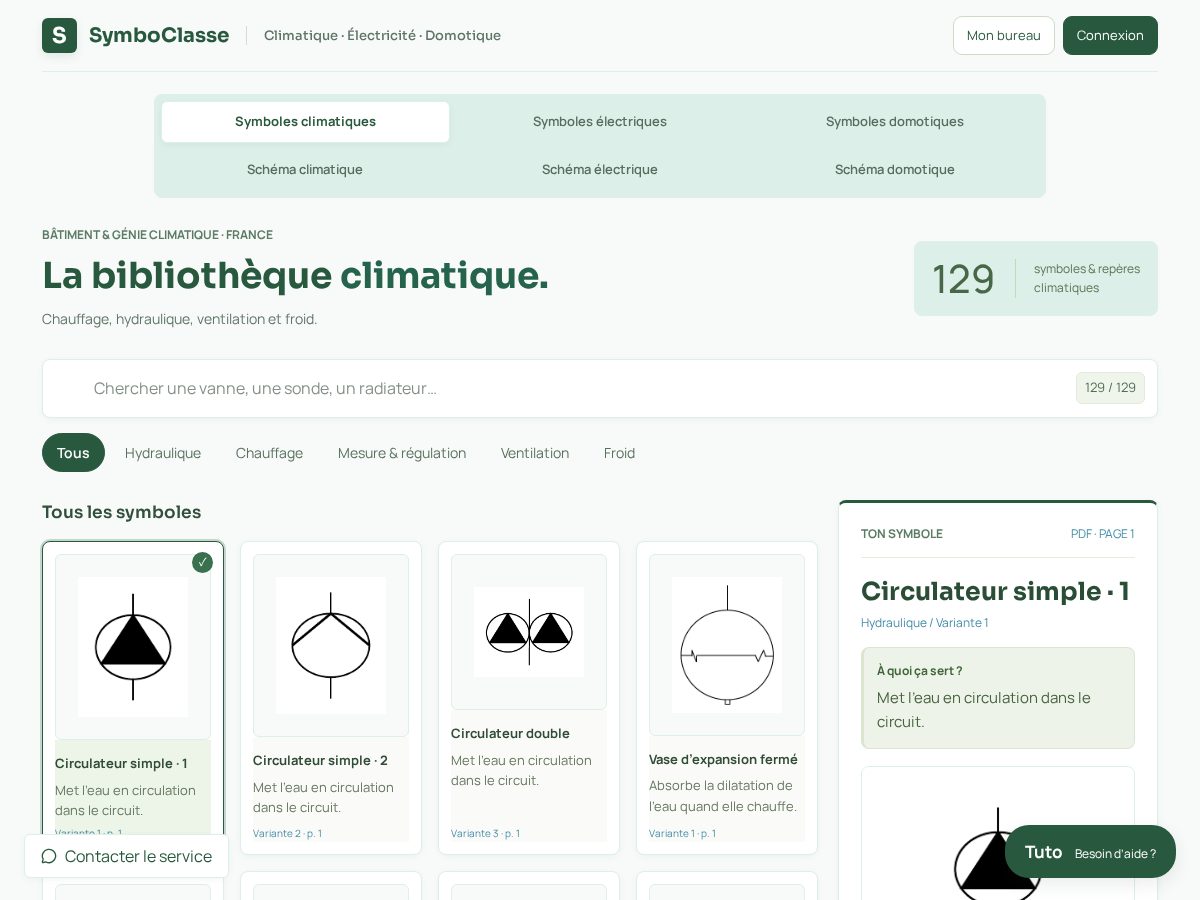Click Climatique · Électricité · Domotique tagline

[382, 35]
